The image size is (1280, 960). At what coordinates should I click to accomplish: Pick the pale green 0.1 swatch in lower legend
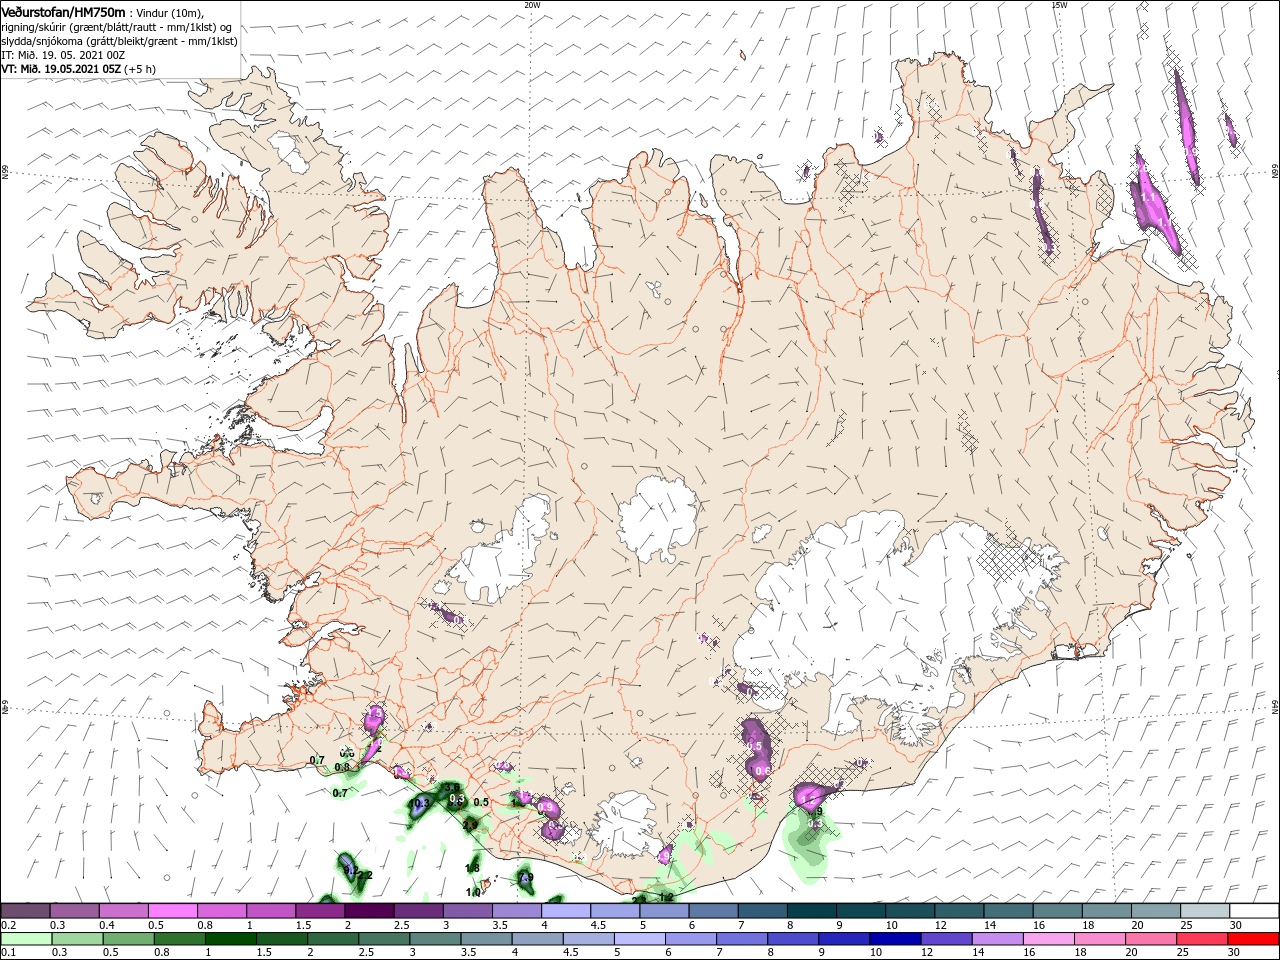coord(26,938)
